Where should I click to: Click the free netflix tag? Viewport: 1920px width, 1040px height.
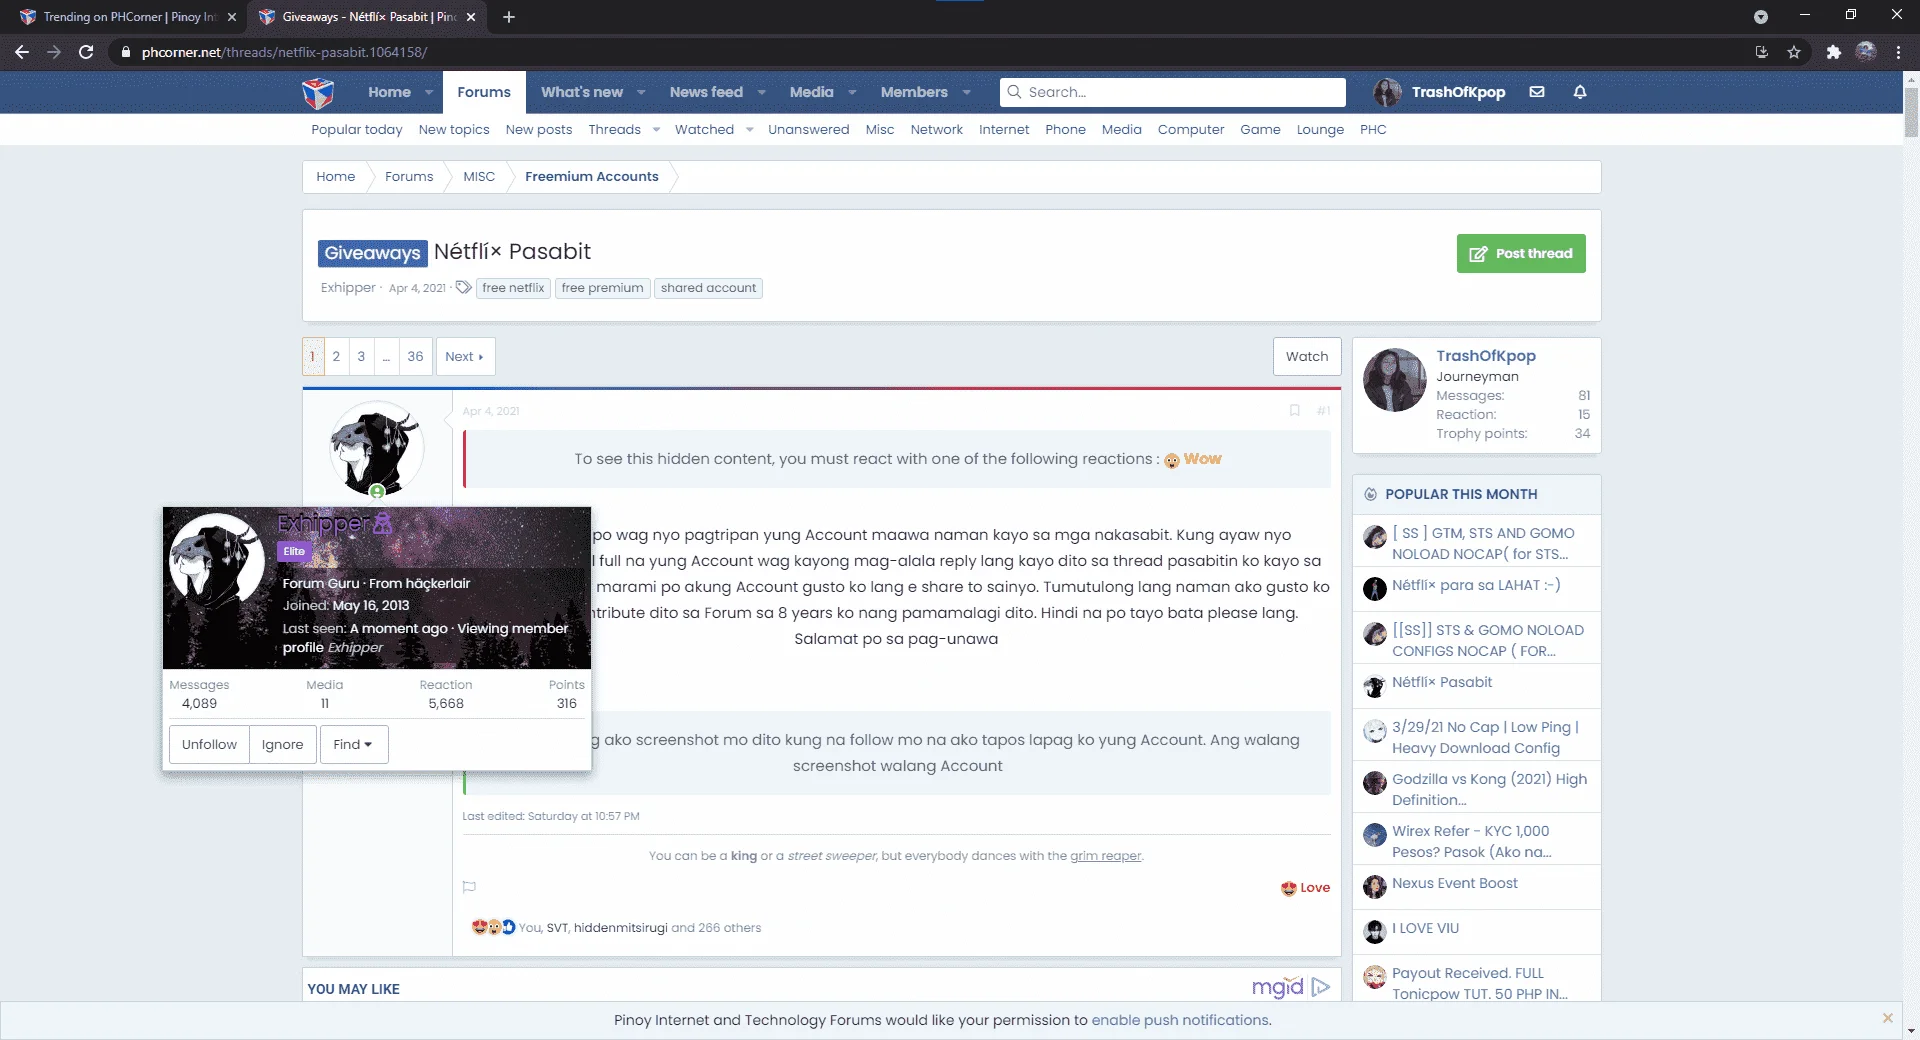[513, 288]
